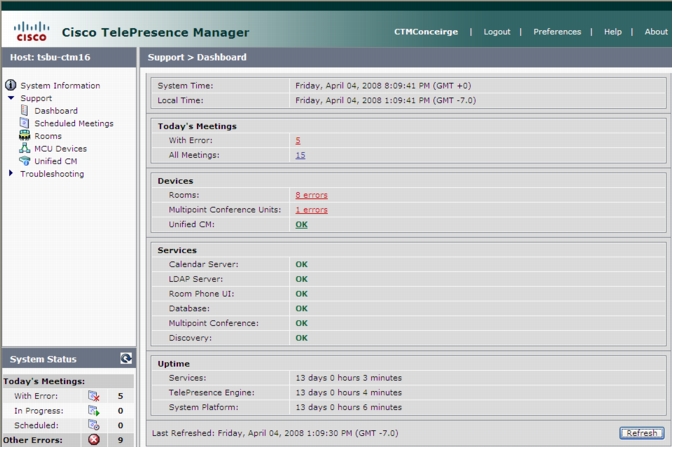Open the All Meetings count link 15
The image size is (697, 468).
(300, 155)
